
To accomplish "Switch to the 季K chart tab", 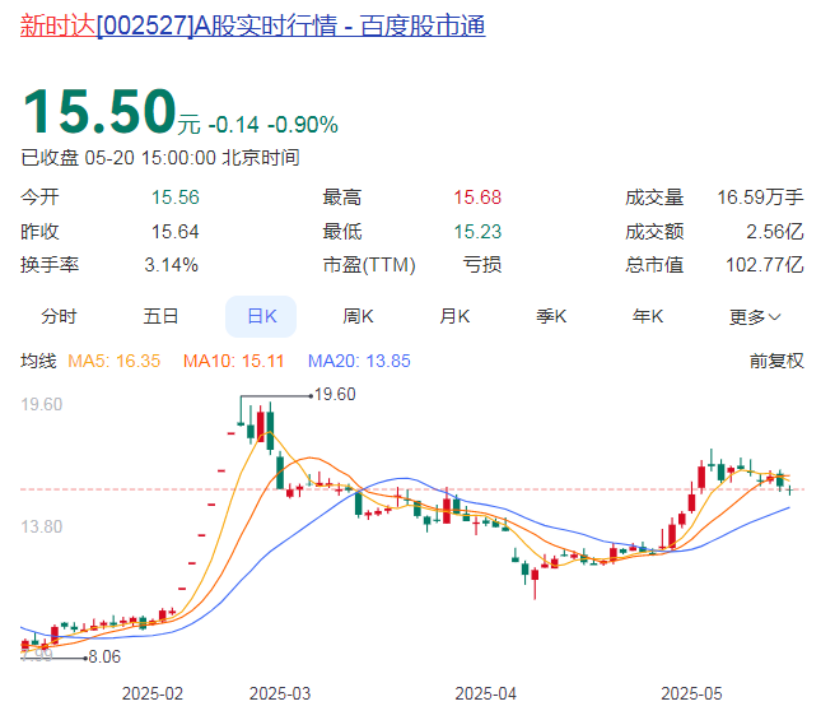I will tap(551, 316).
